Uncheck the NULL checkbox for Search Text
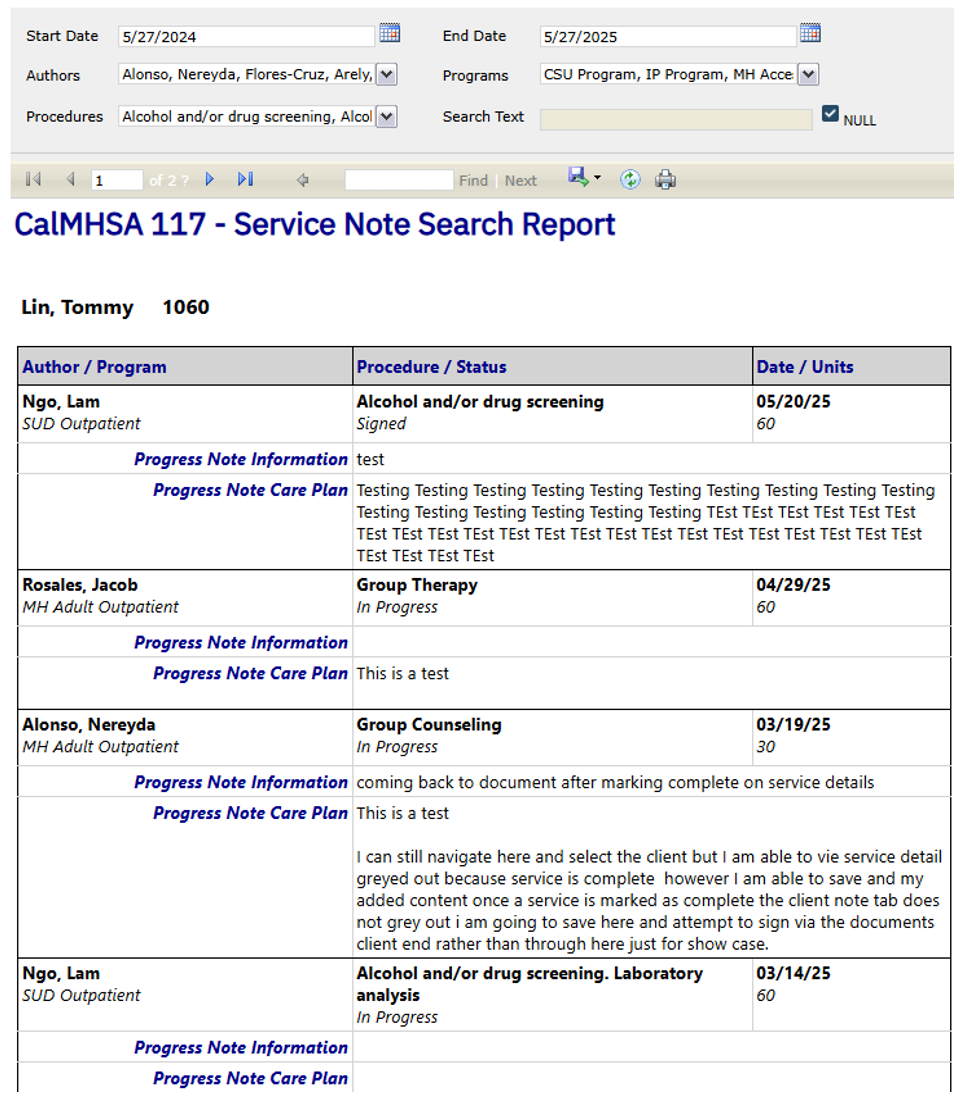 click(x=830, y=114)
